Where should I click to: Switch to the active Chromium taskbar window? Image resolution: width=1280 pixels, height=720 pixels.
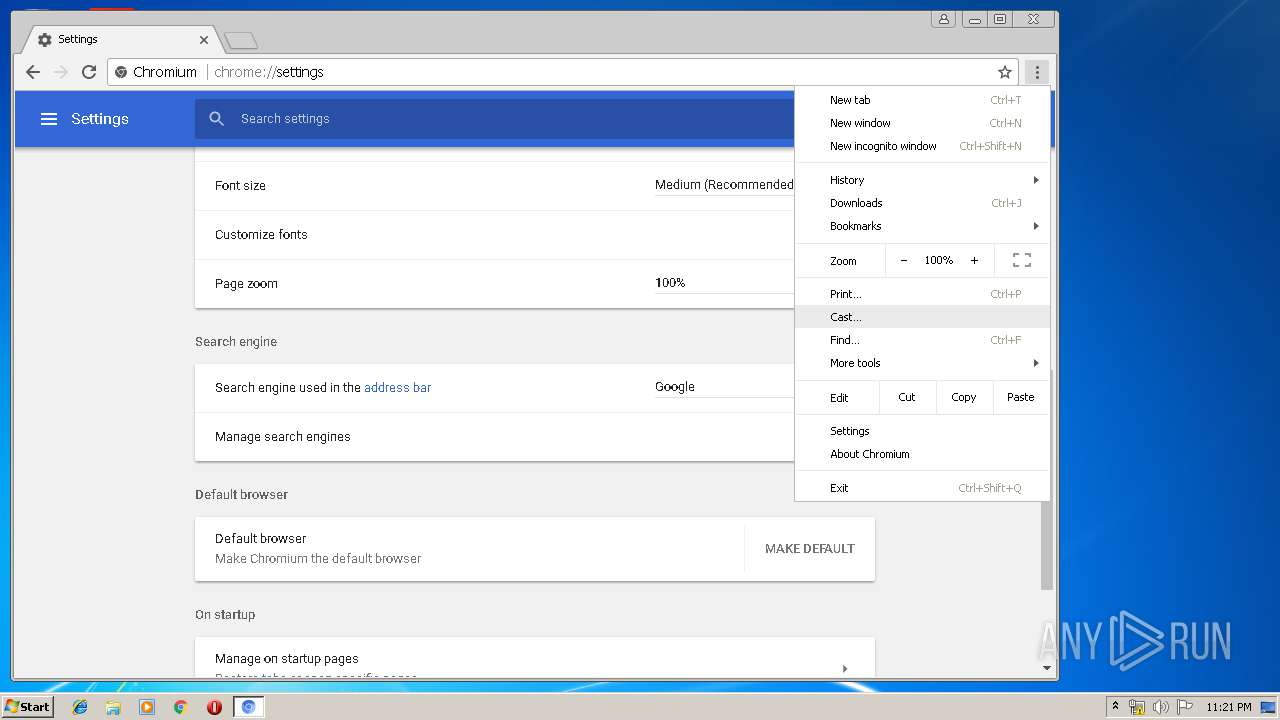[248, 707]
